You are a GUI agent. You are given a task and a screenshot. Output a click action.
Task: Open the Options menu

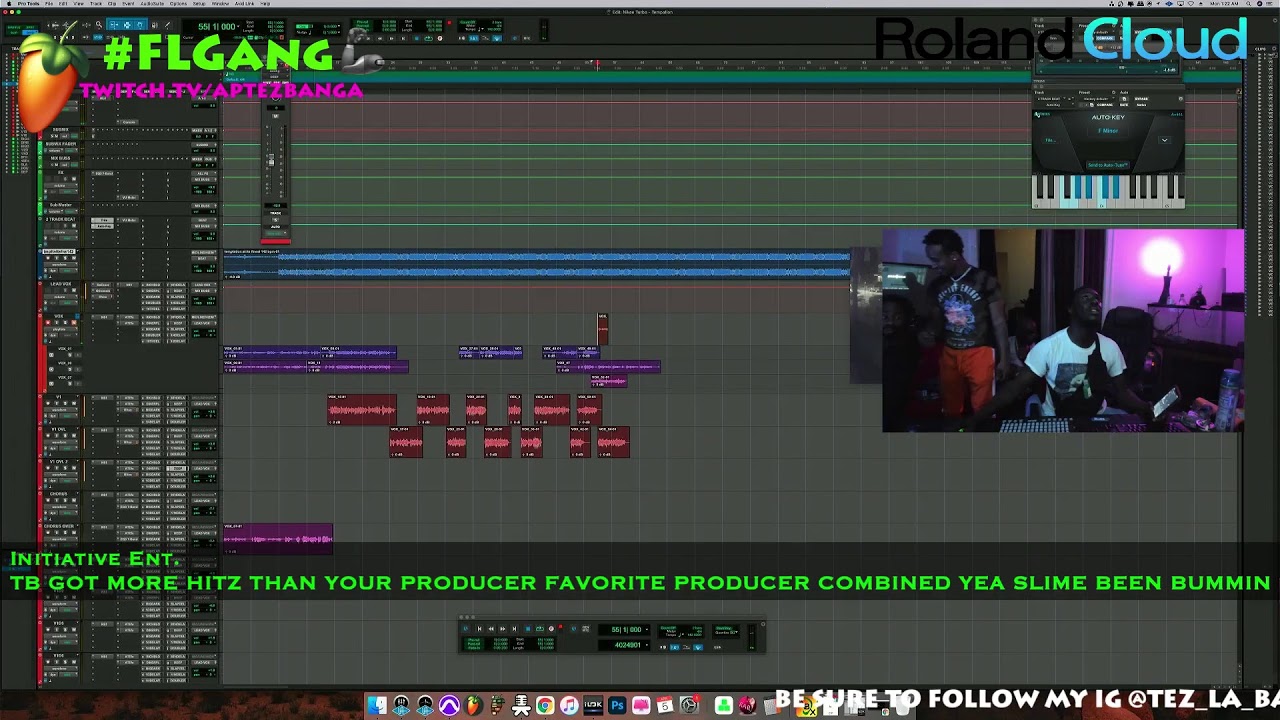point(178,4)
